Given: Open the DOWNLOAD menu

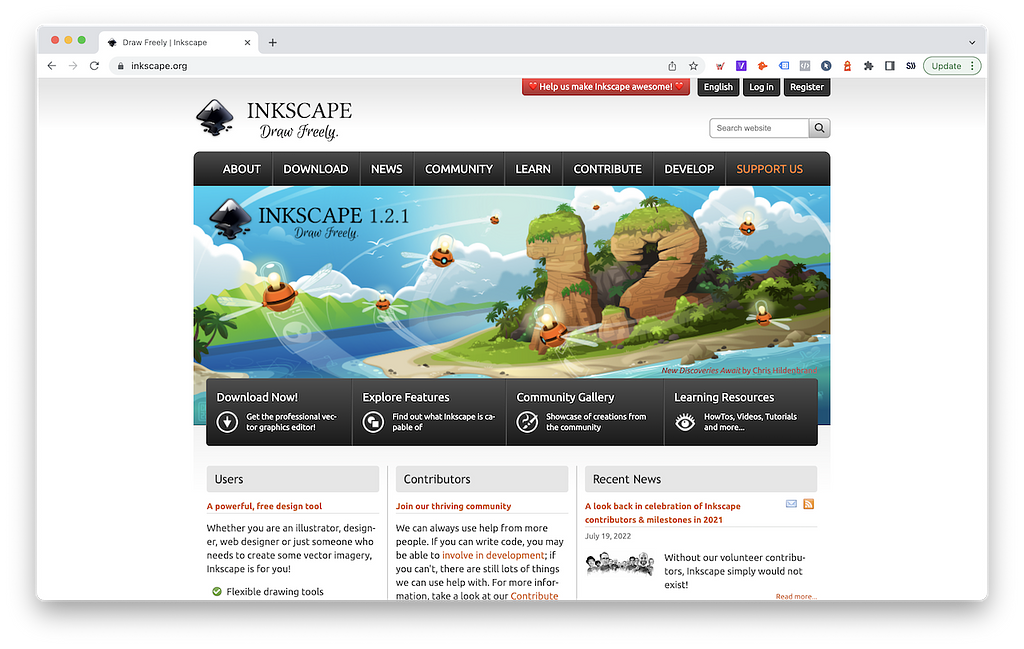Looking at the screenshot, I should tap(315, 169).
